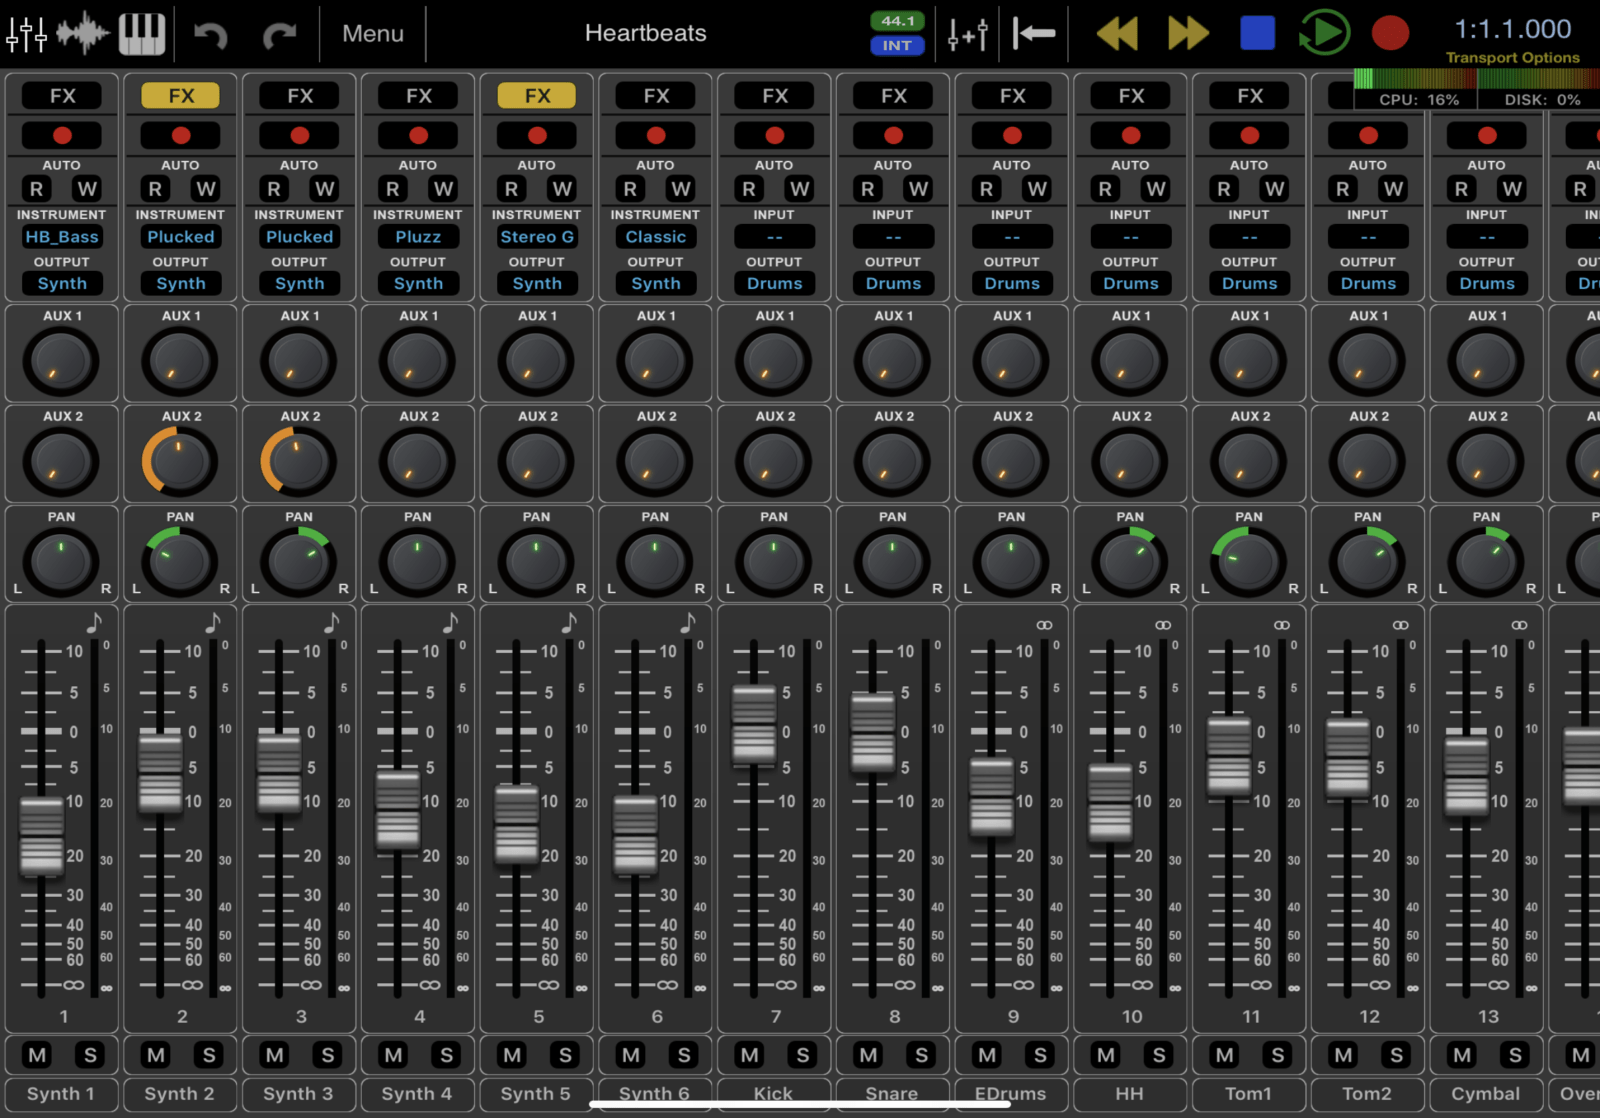Arm record on channel 13 Cymbal
Viewport: 1600px width, 1118px height.
click(1487, 135)
